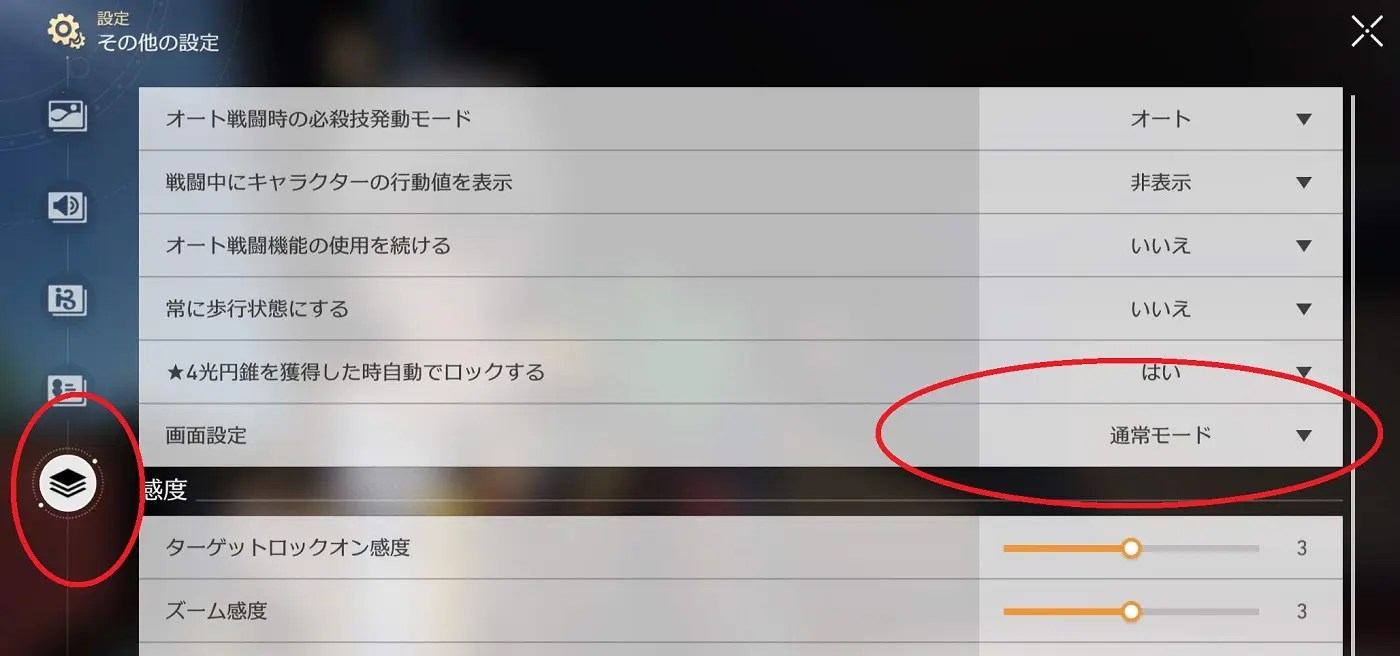Click the settings gear icon at top
Viewport: 1400px width, 656px height.
[x=66, y=31]
